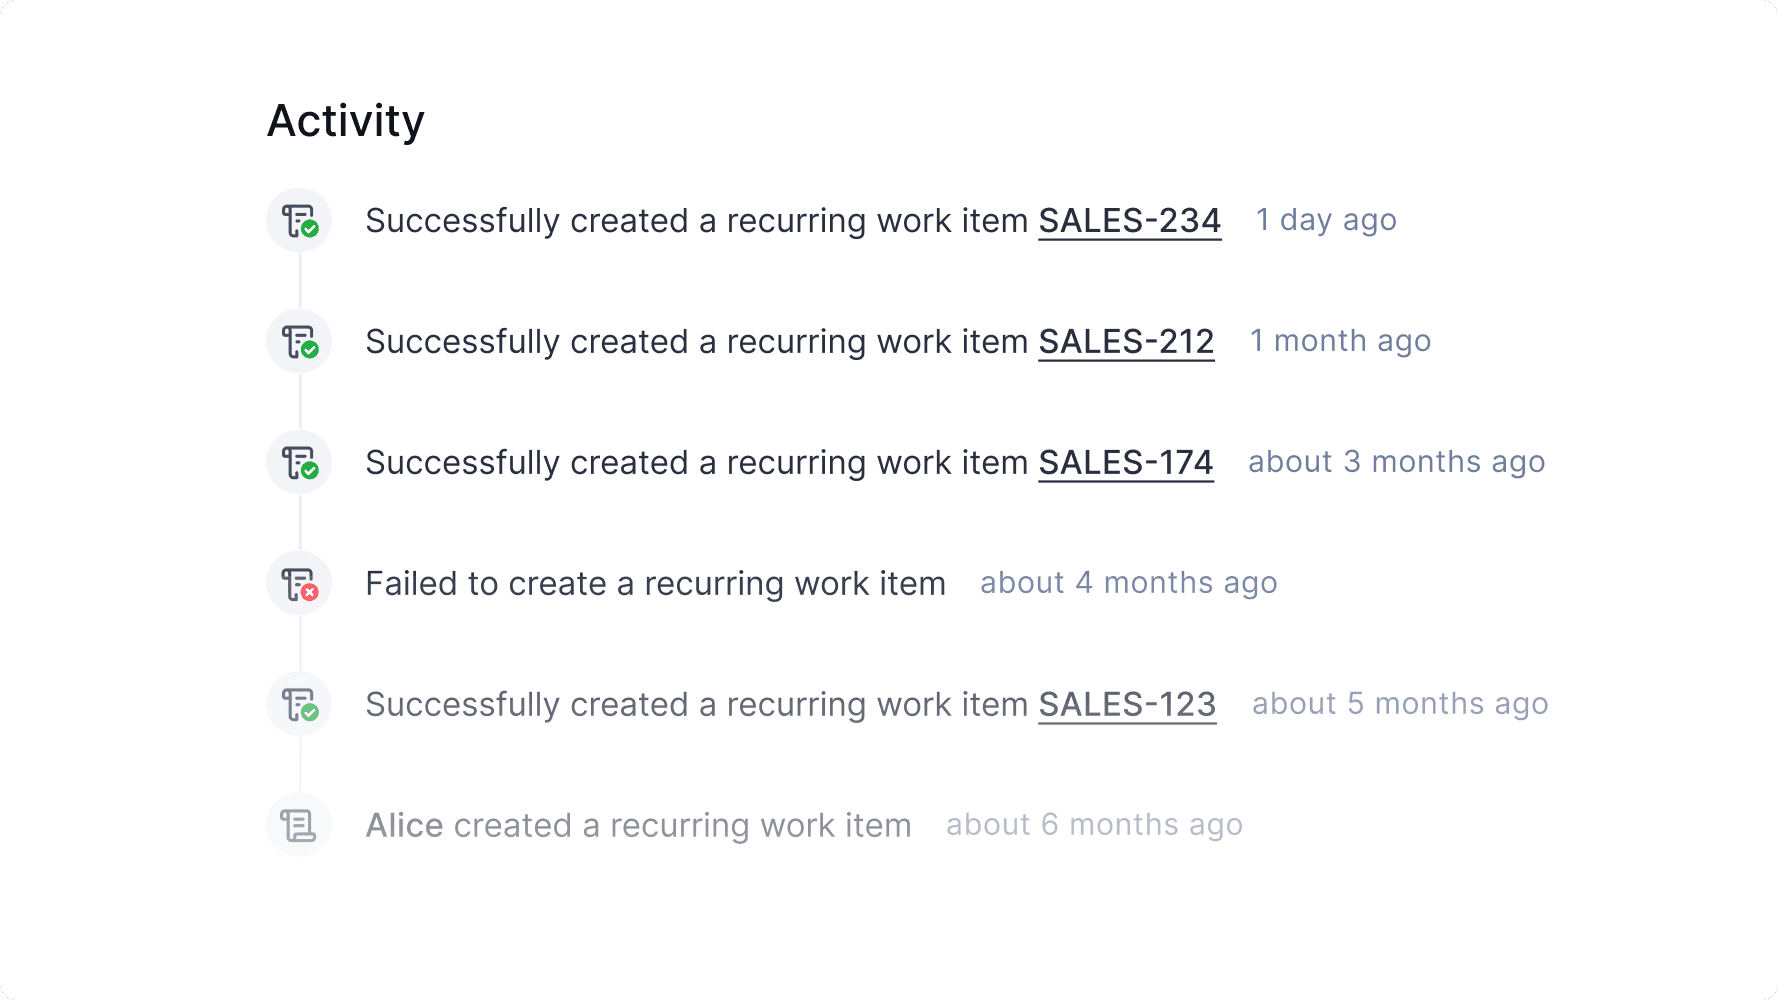The height and width of the screenshot is (1000, 1778).
Task: Click the success icon beside SALES-234
Action: (298, 219)
